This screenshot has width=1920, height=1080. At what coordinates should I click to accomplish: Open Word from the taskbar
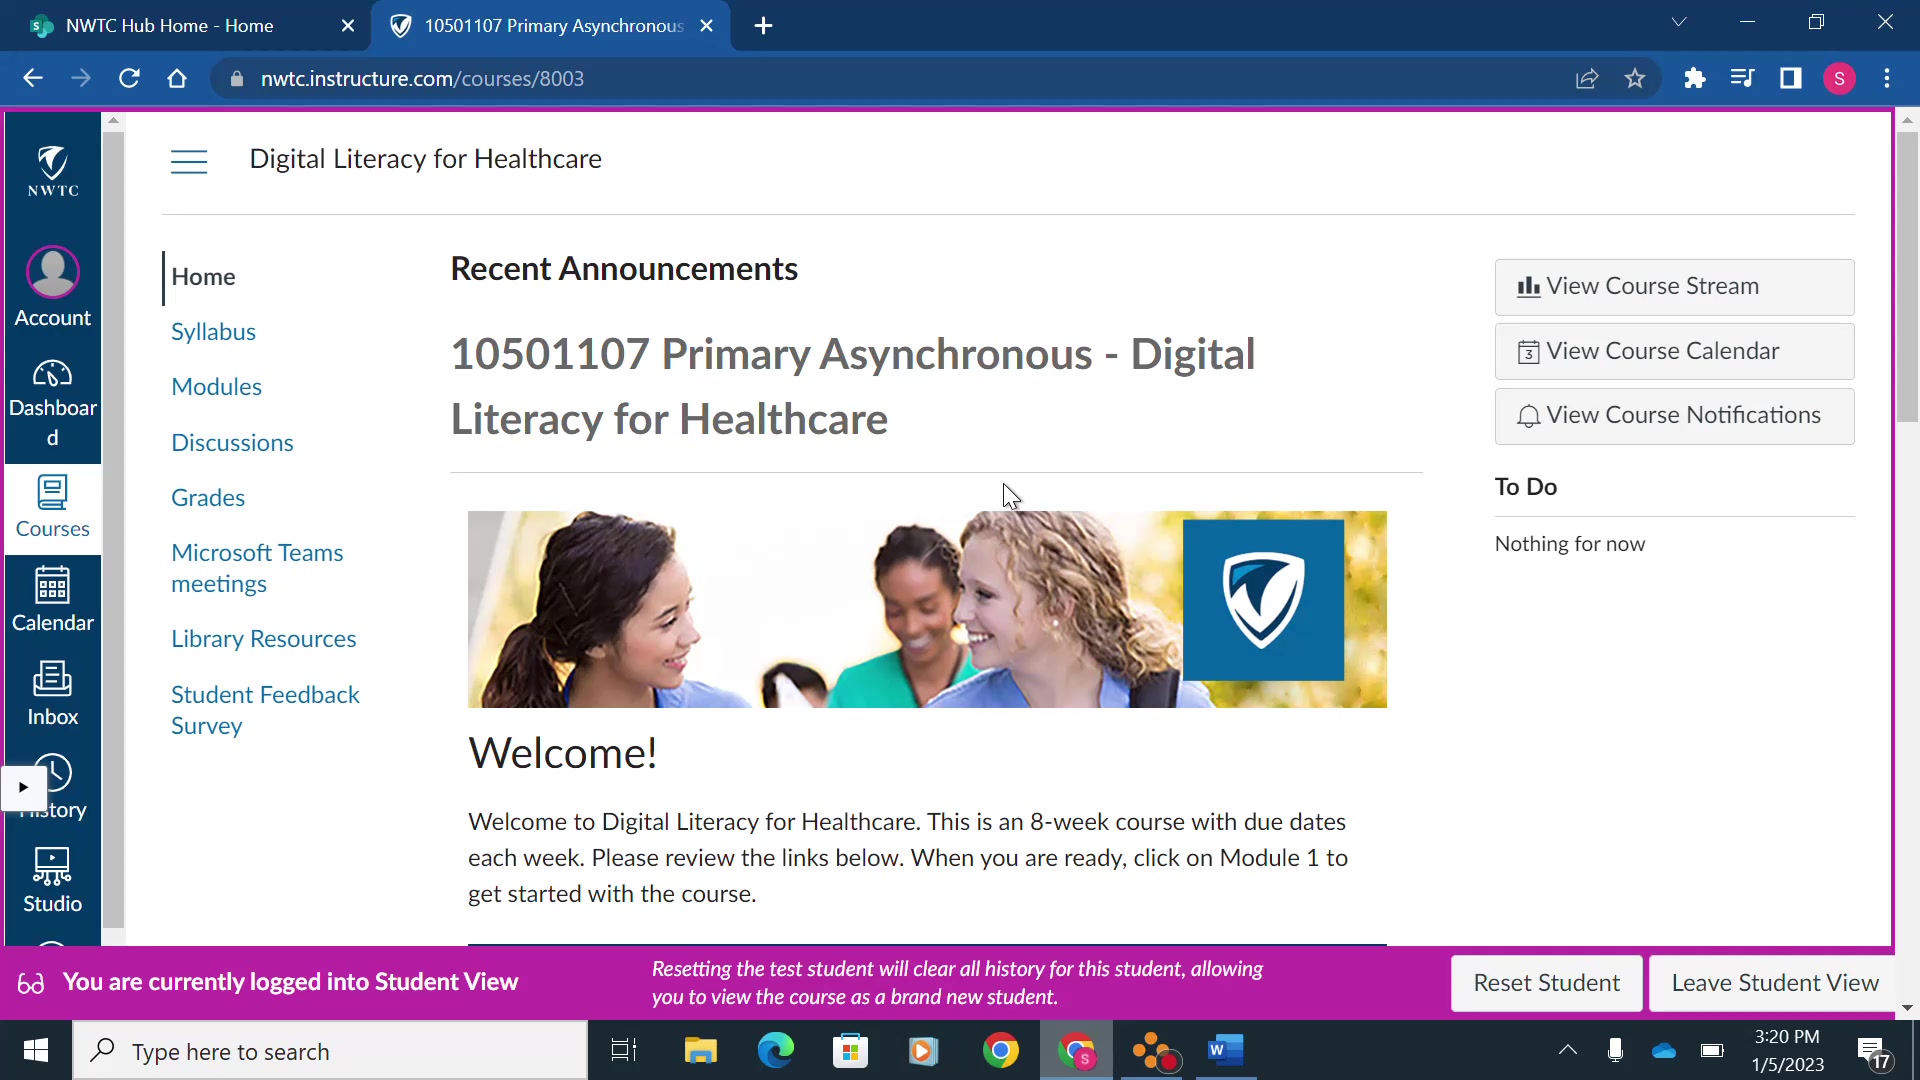(1225, 1051)
